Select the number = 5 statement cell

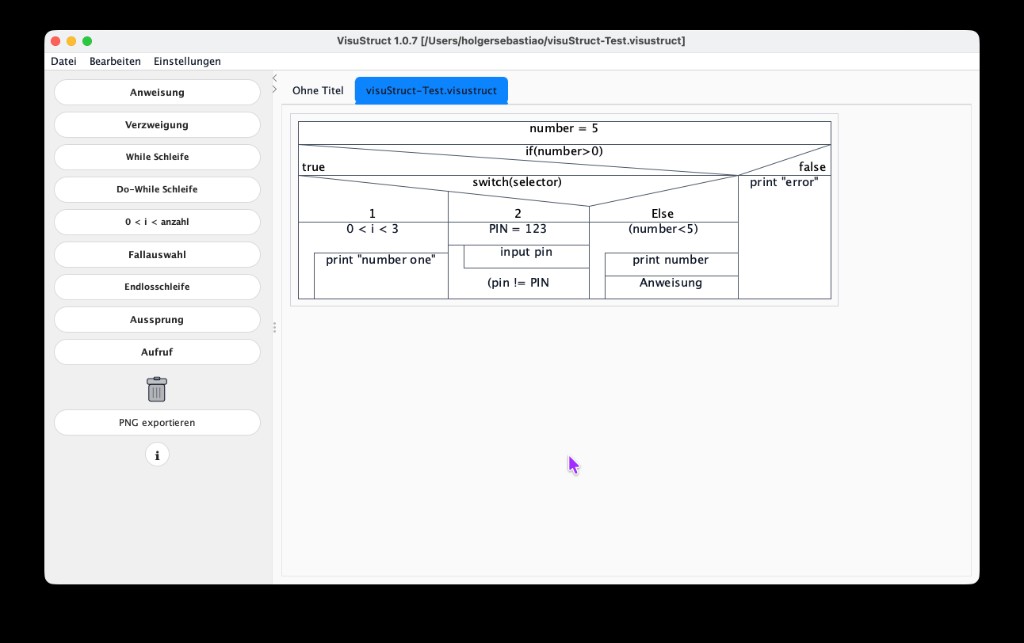pyautogui.click(x=562, y=128)
